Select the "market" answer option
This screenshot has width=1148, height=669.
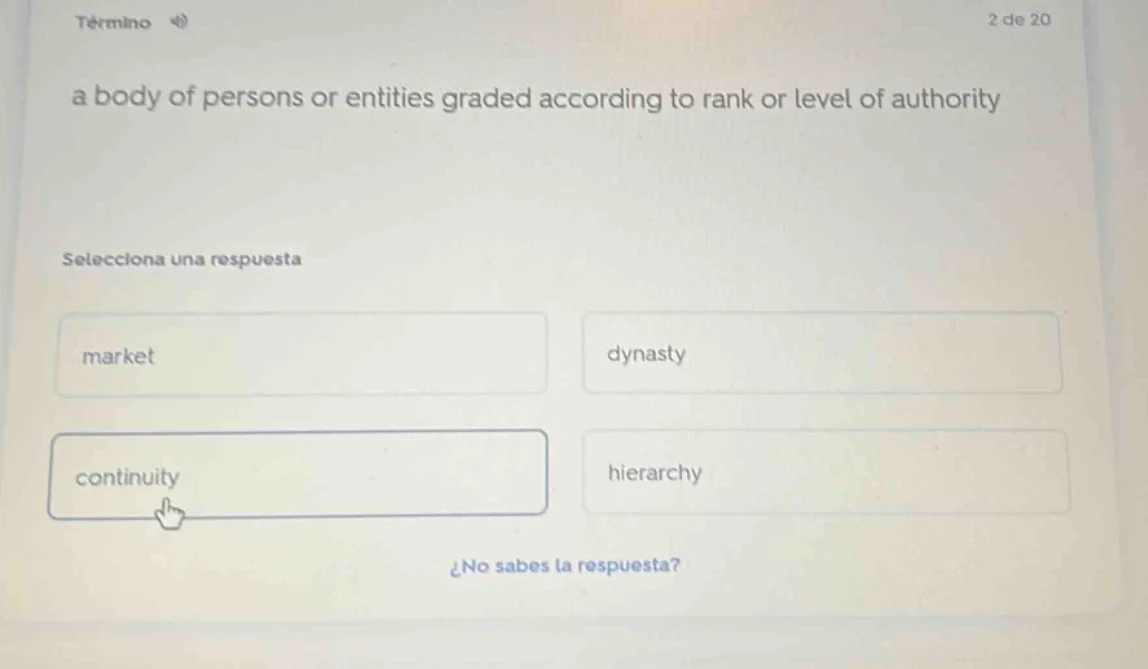pyautogui.click(x=301, y=355)
